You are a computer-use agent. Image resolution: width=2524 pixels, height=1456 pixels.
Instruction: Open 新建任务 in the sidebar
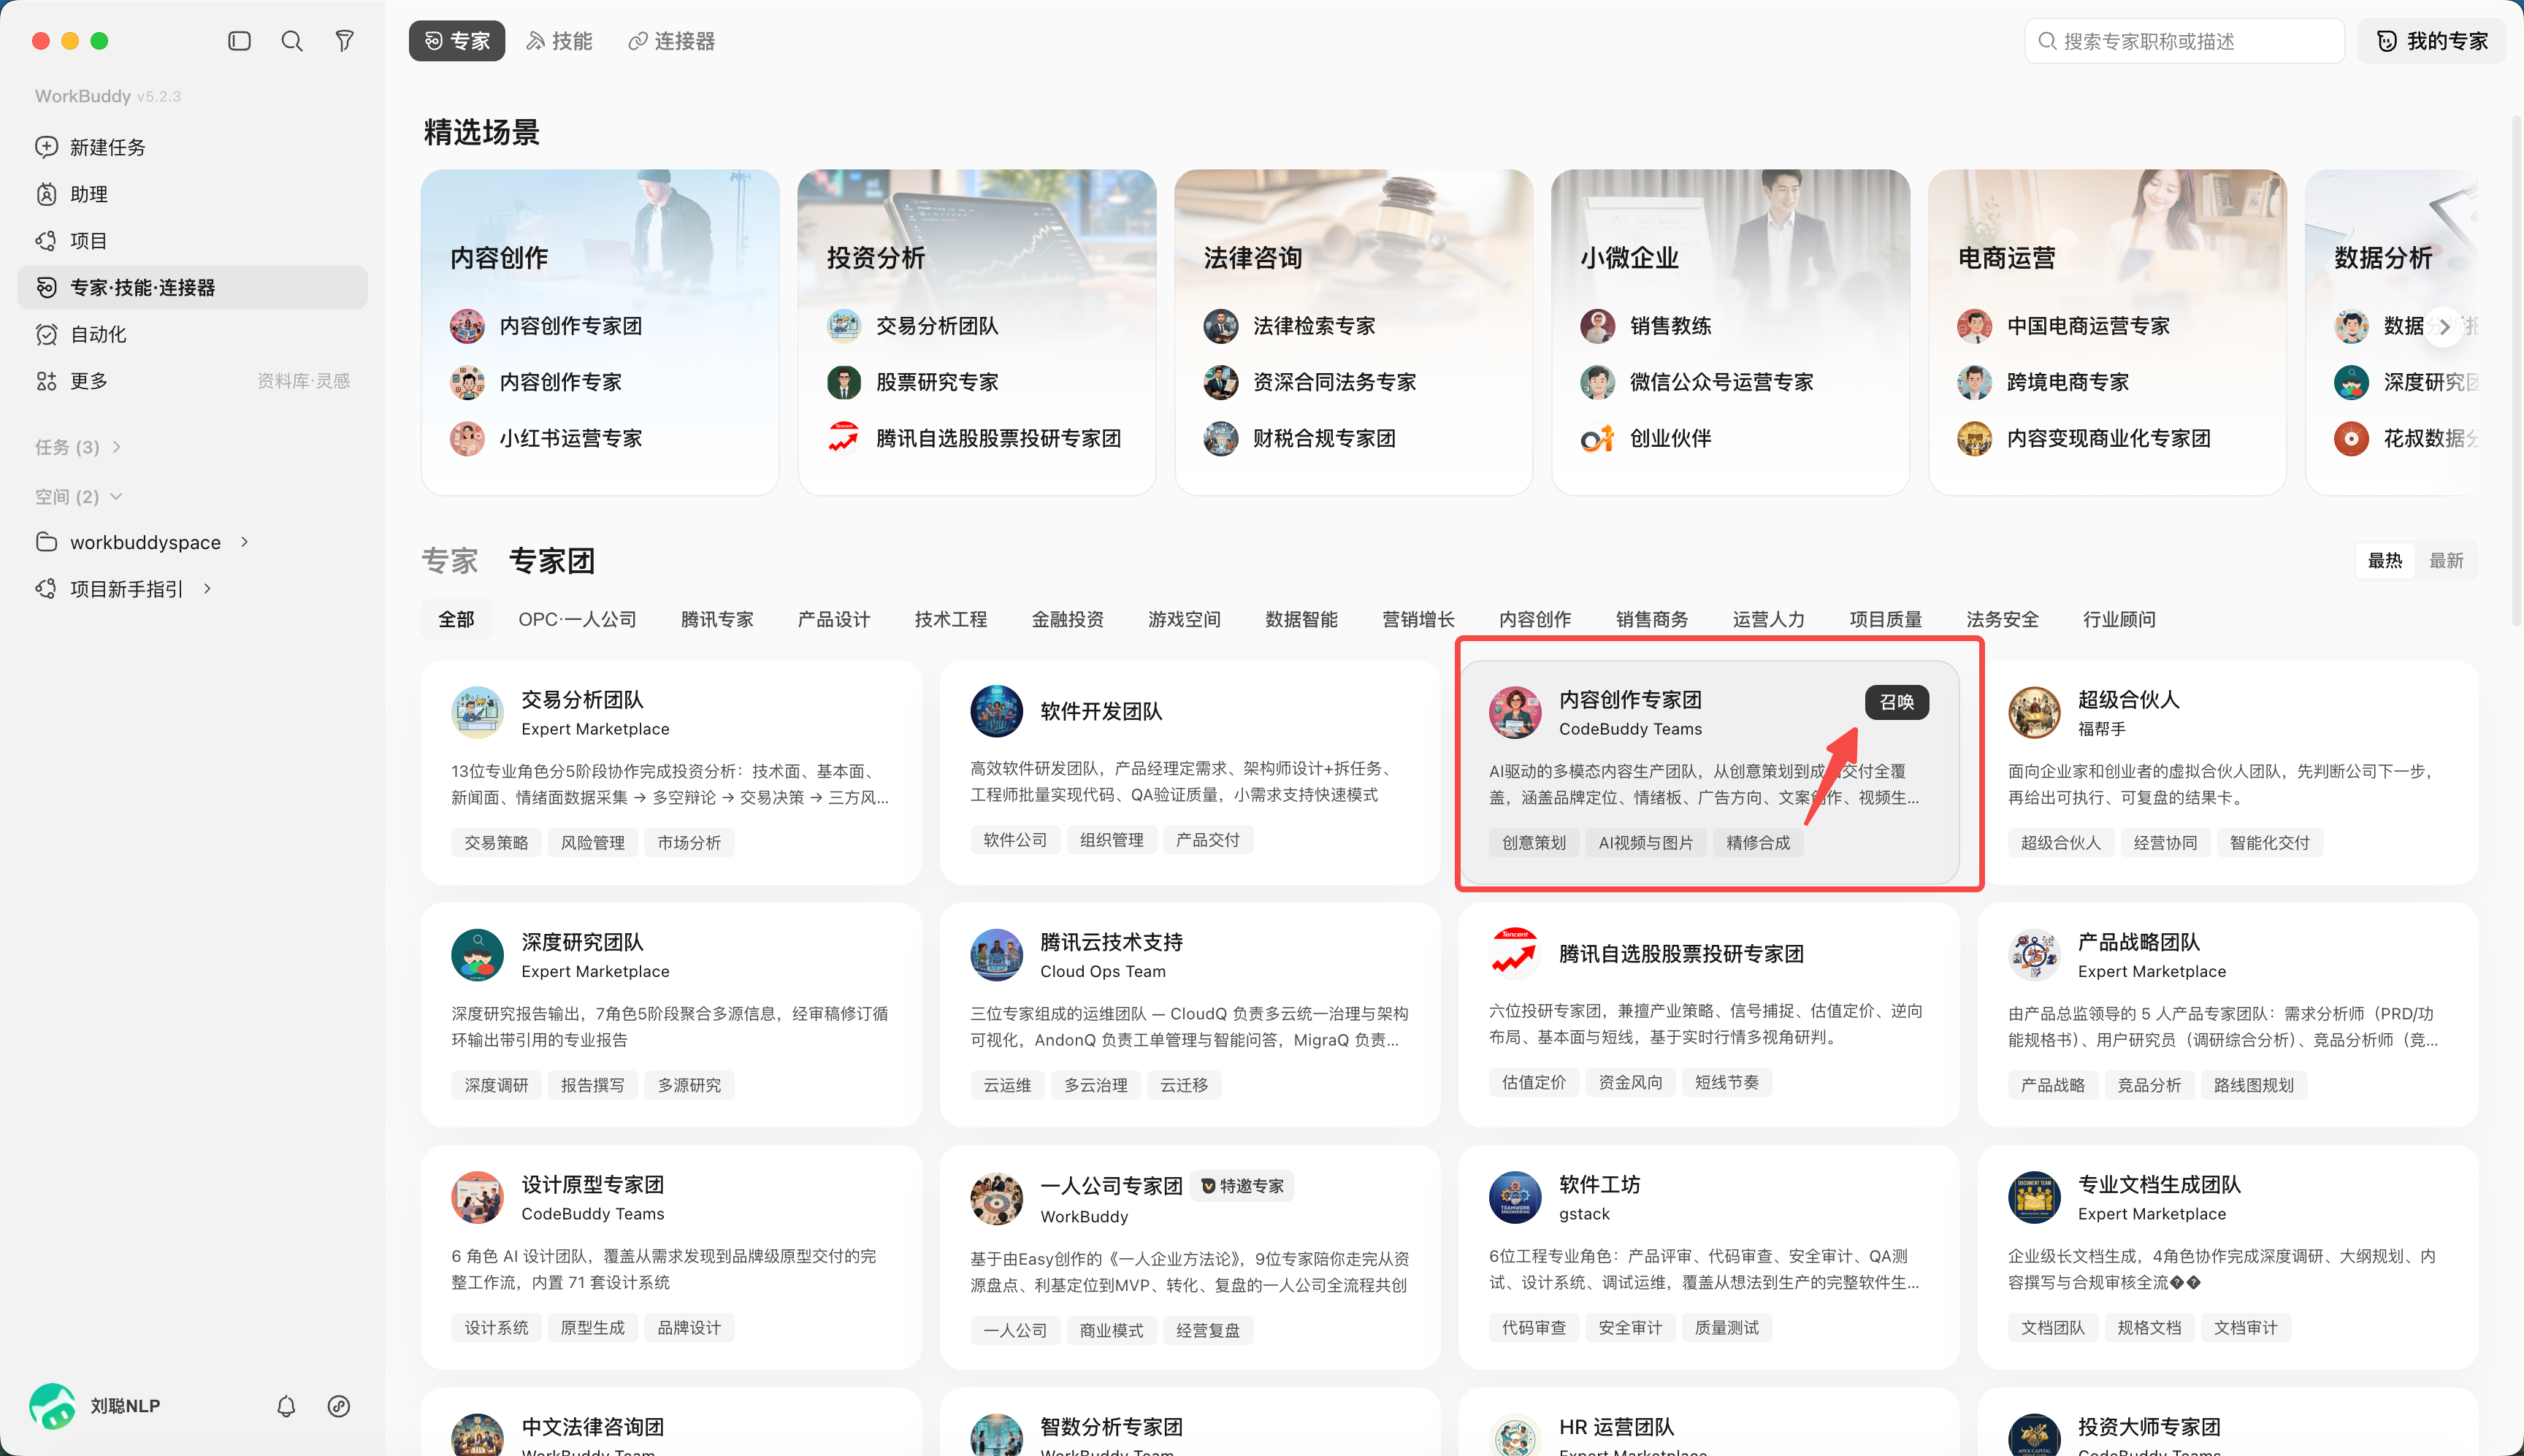pos(192,147)
